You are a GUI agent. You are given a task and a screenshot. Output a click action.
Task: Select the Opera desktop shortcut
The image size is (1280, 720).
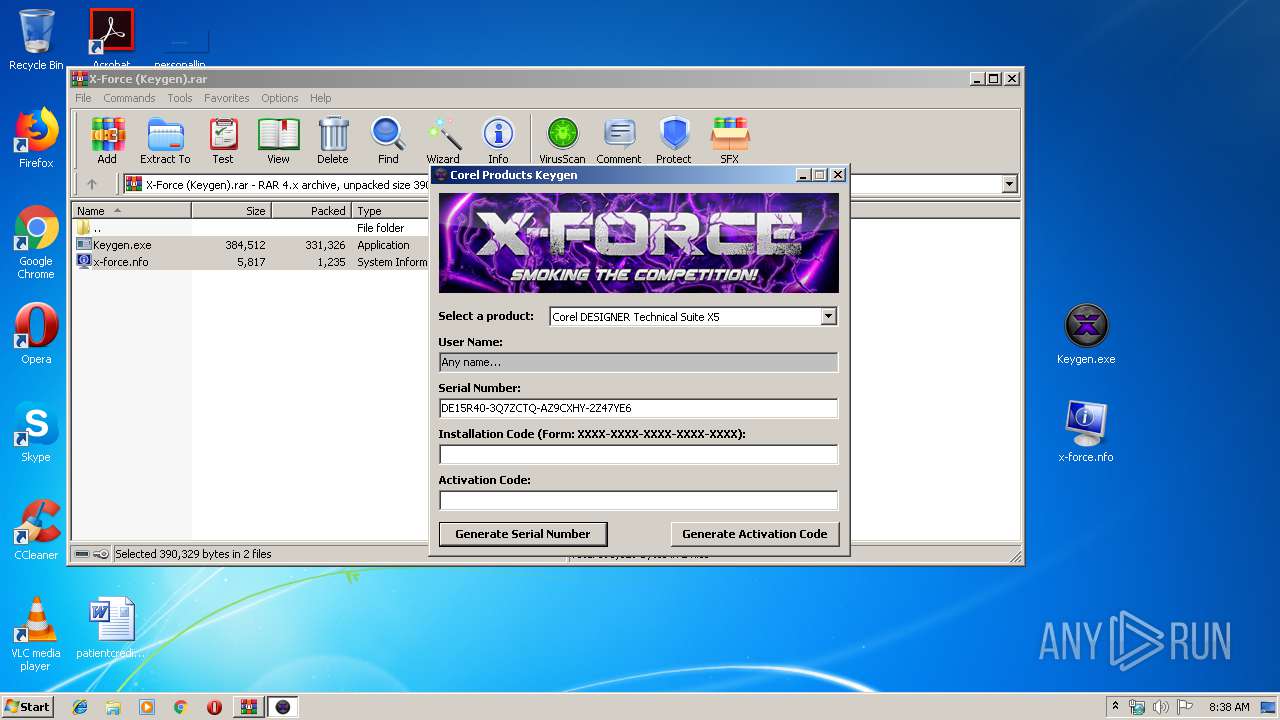coord(36,334)
